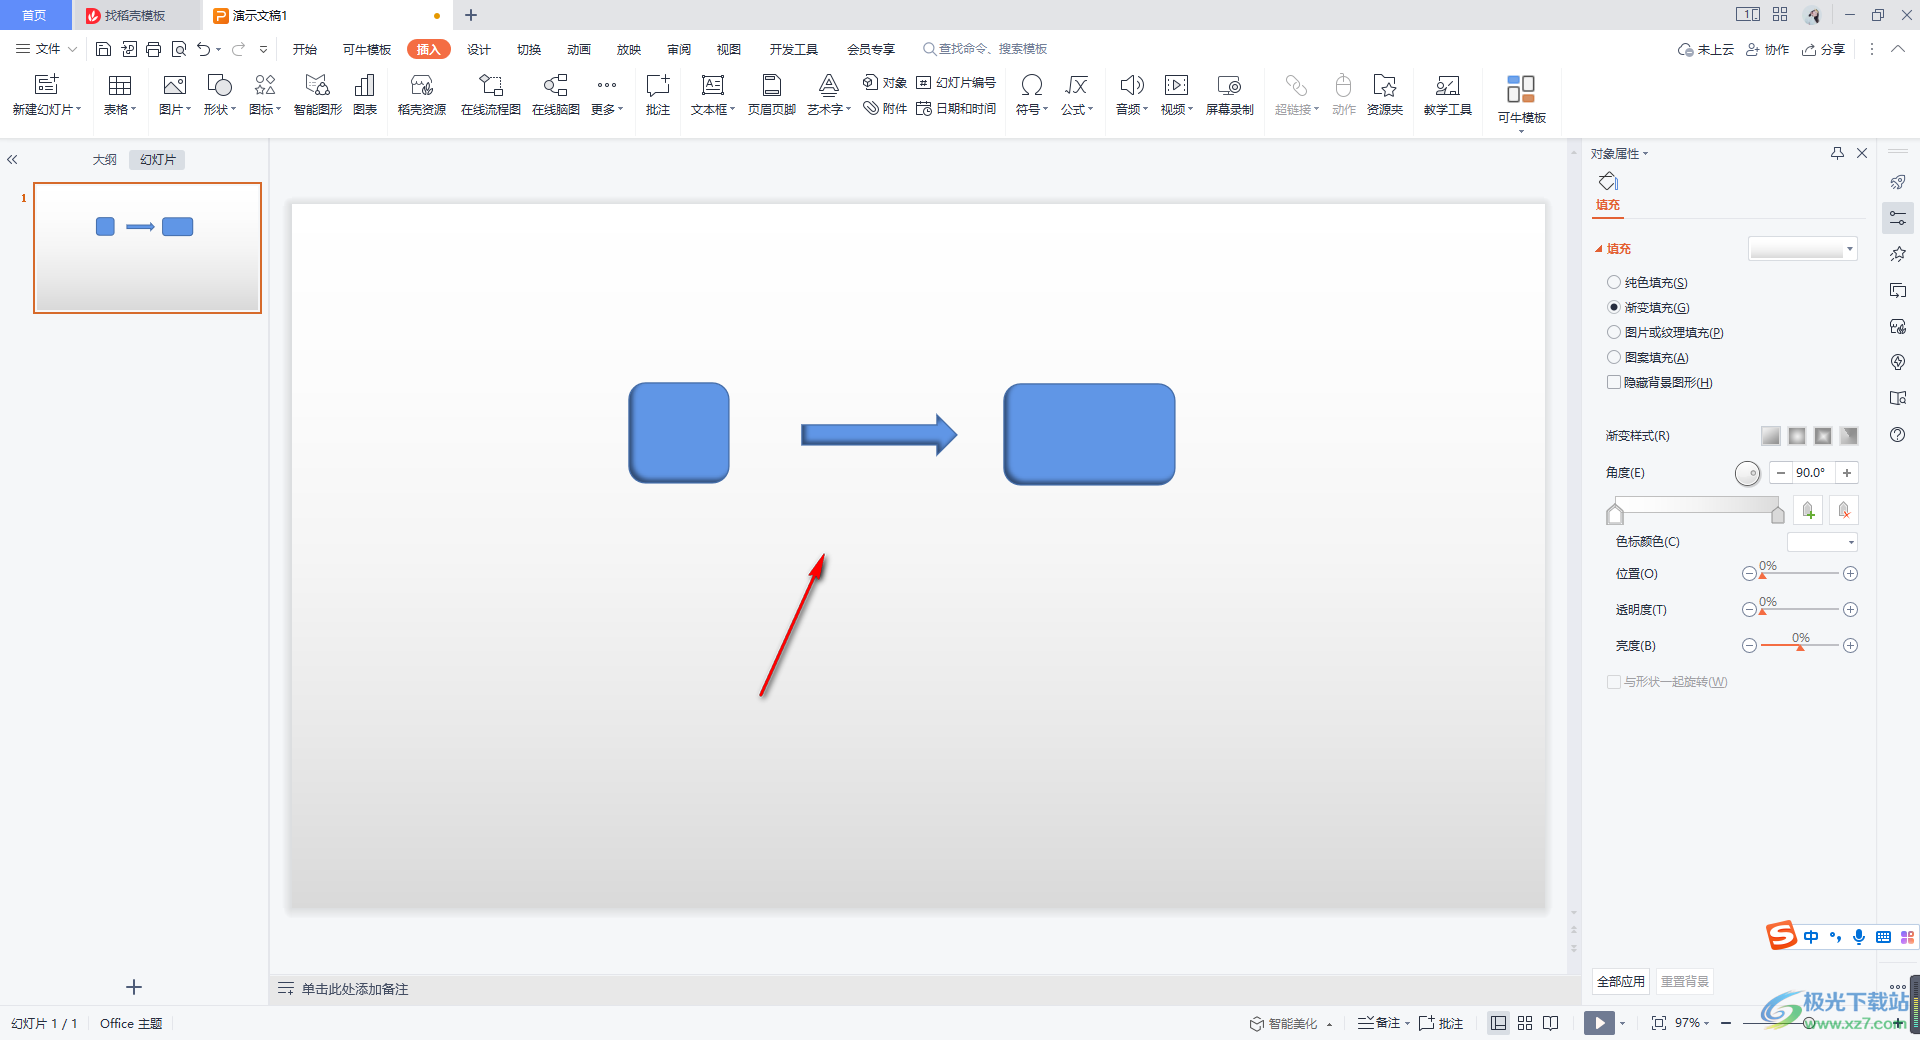Choose the second gradient style
The width and height of the screenshot is (1920, 1040).
pos(1797,436)
